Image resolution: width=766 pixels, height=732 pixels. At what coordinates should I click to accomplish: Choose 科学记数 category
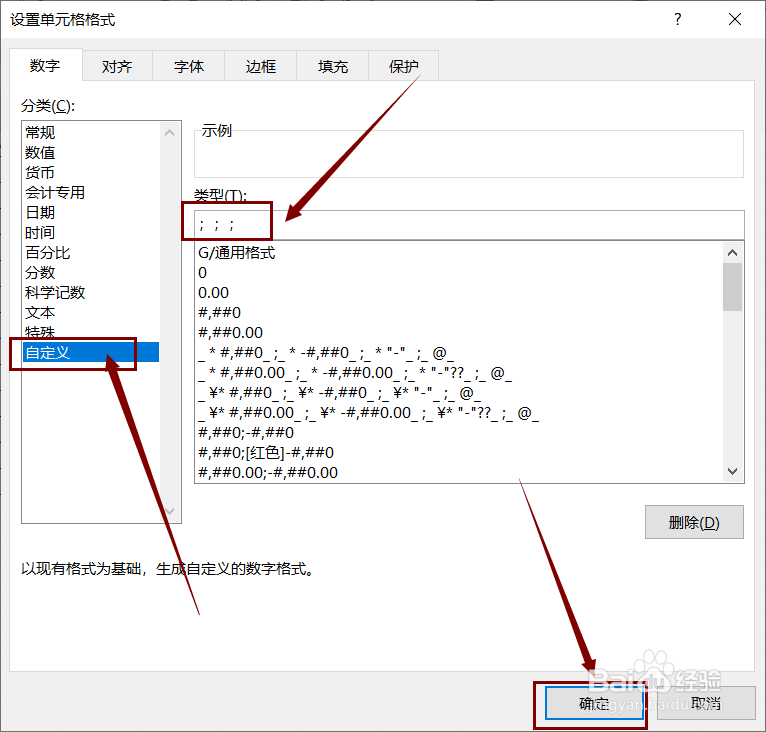[x=91, y=293]
